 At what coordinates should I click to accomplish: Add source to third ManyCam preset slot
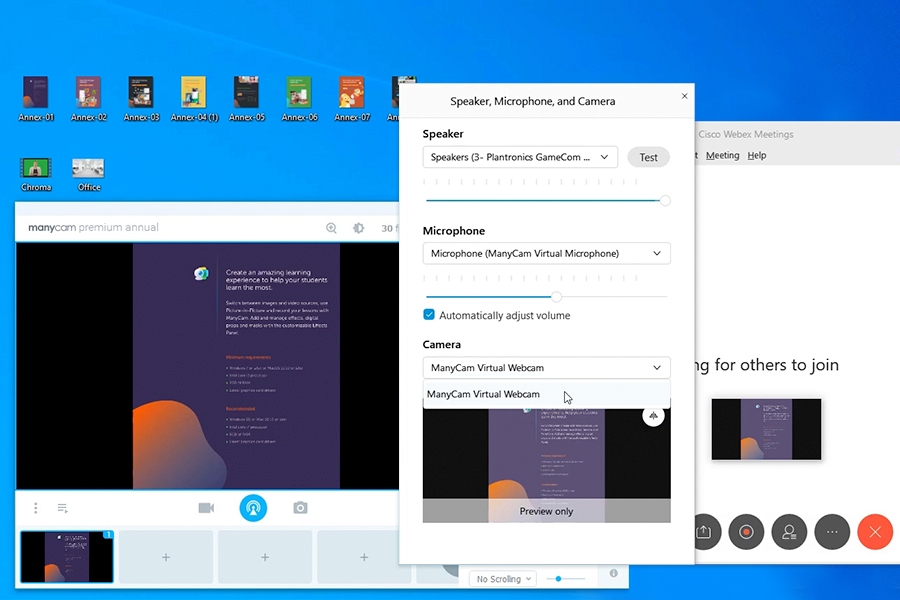[x=265, y=557]
